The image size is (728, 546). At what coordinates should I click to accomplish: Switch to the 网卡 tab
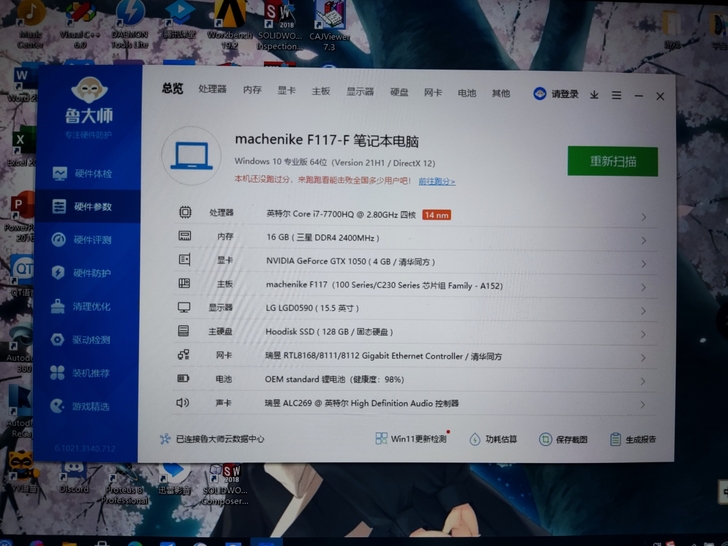[x=433, y=92]
